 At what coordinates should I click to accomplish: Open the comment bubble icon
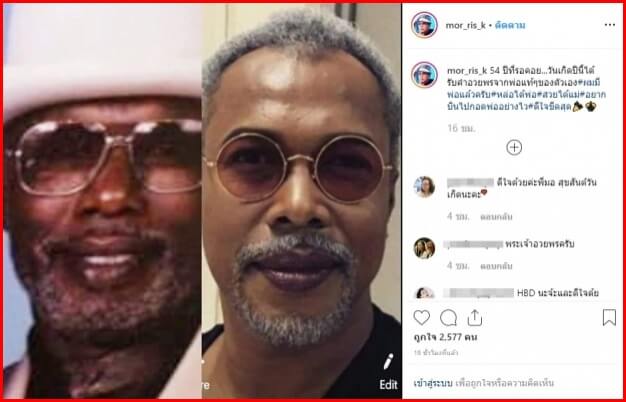click(448, 318)
